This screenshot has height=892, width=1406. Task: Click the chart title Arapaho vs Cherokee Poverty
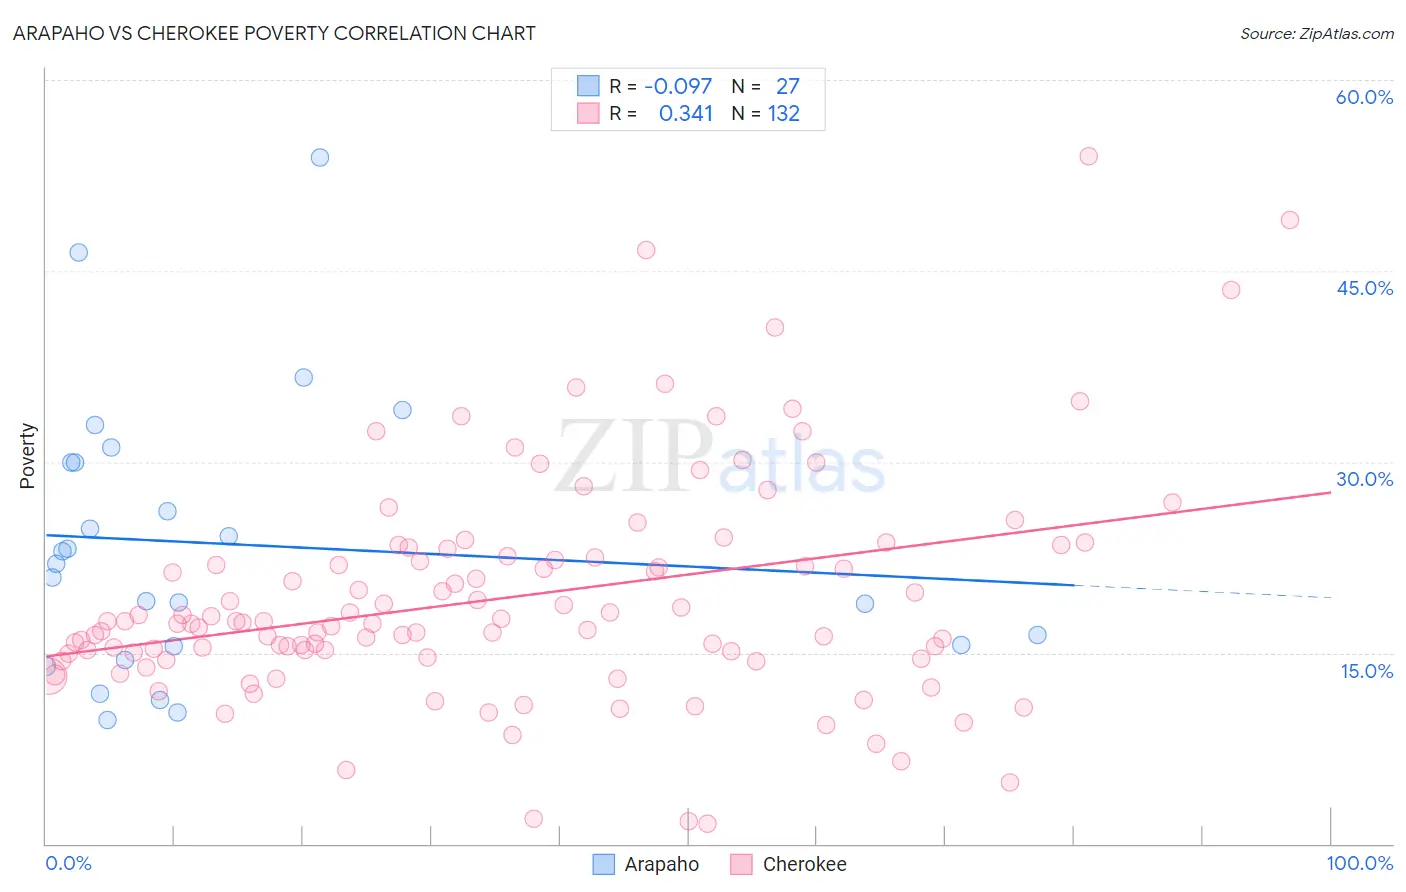[x=274, y=33]
